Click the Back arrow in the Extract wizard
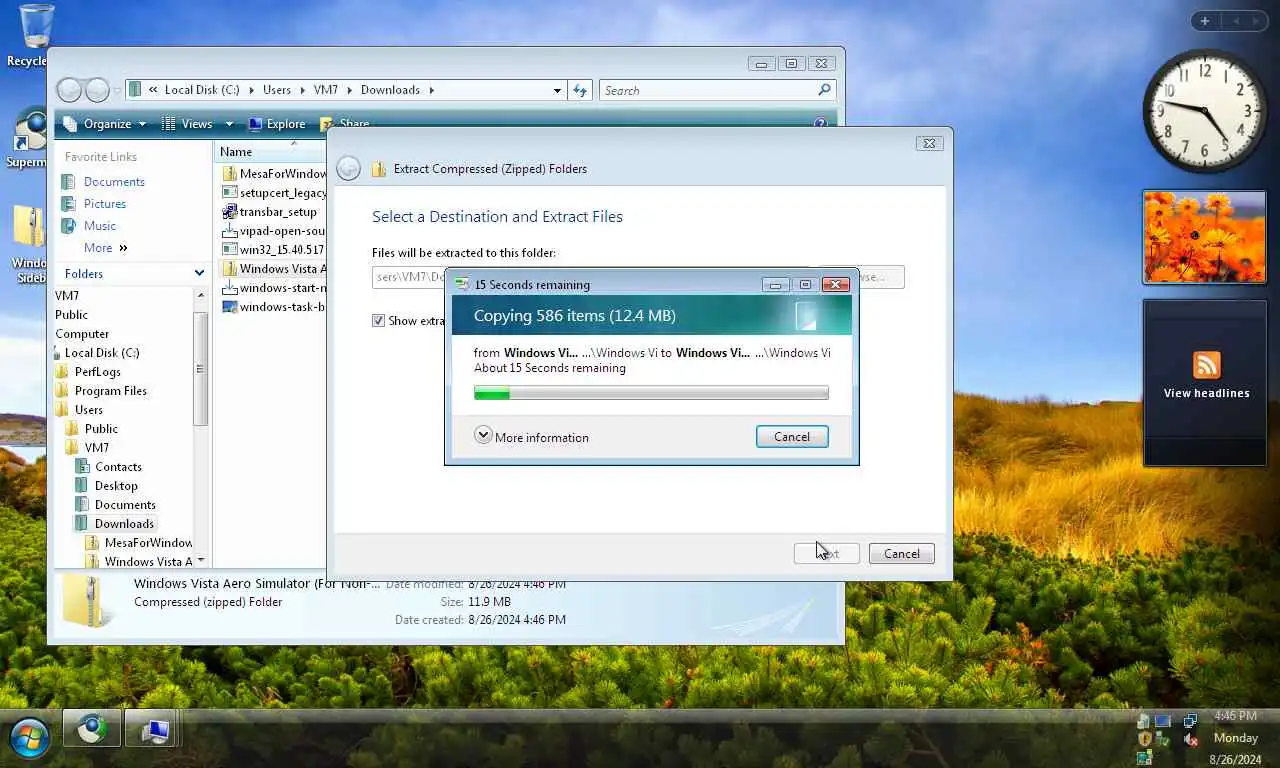This screenshot has height=768, width=1280. 348,169
